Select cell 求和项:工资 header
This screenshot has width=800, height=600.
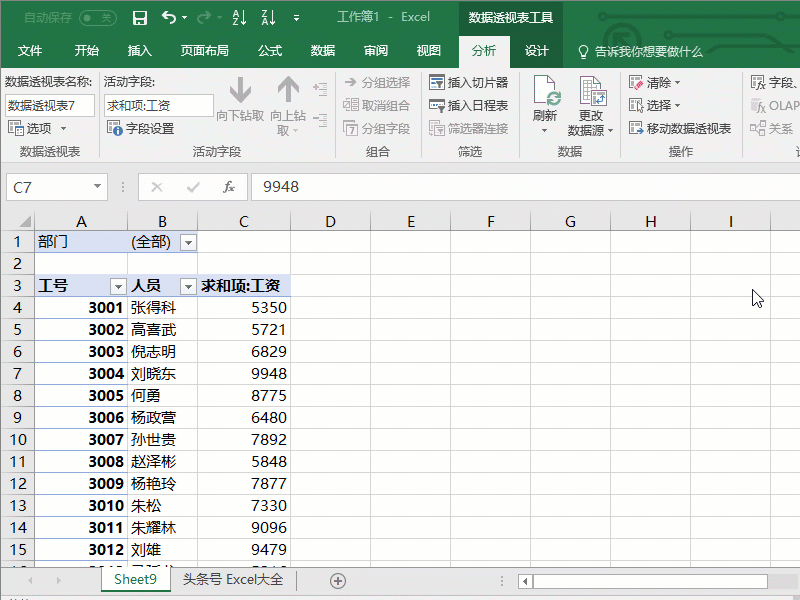[x=244, y=286]
